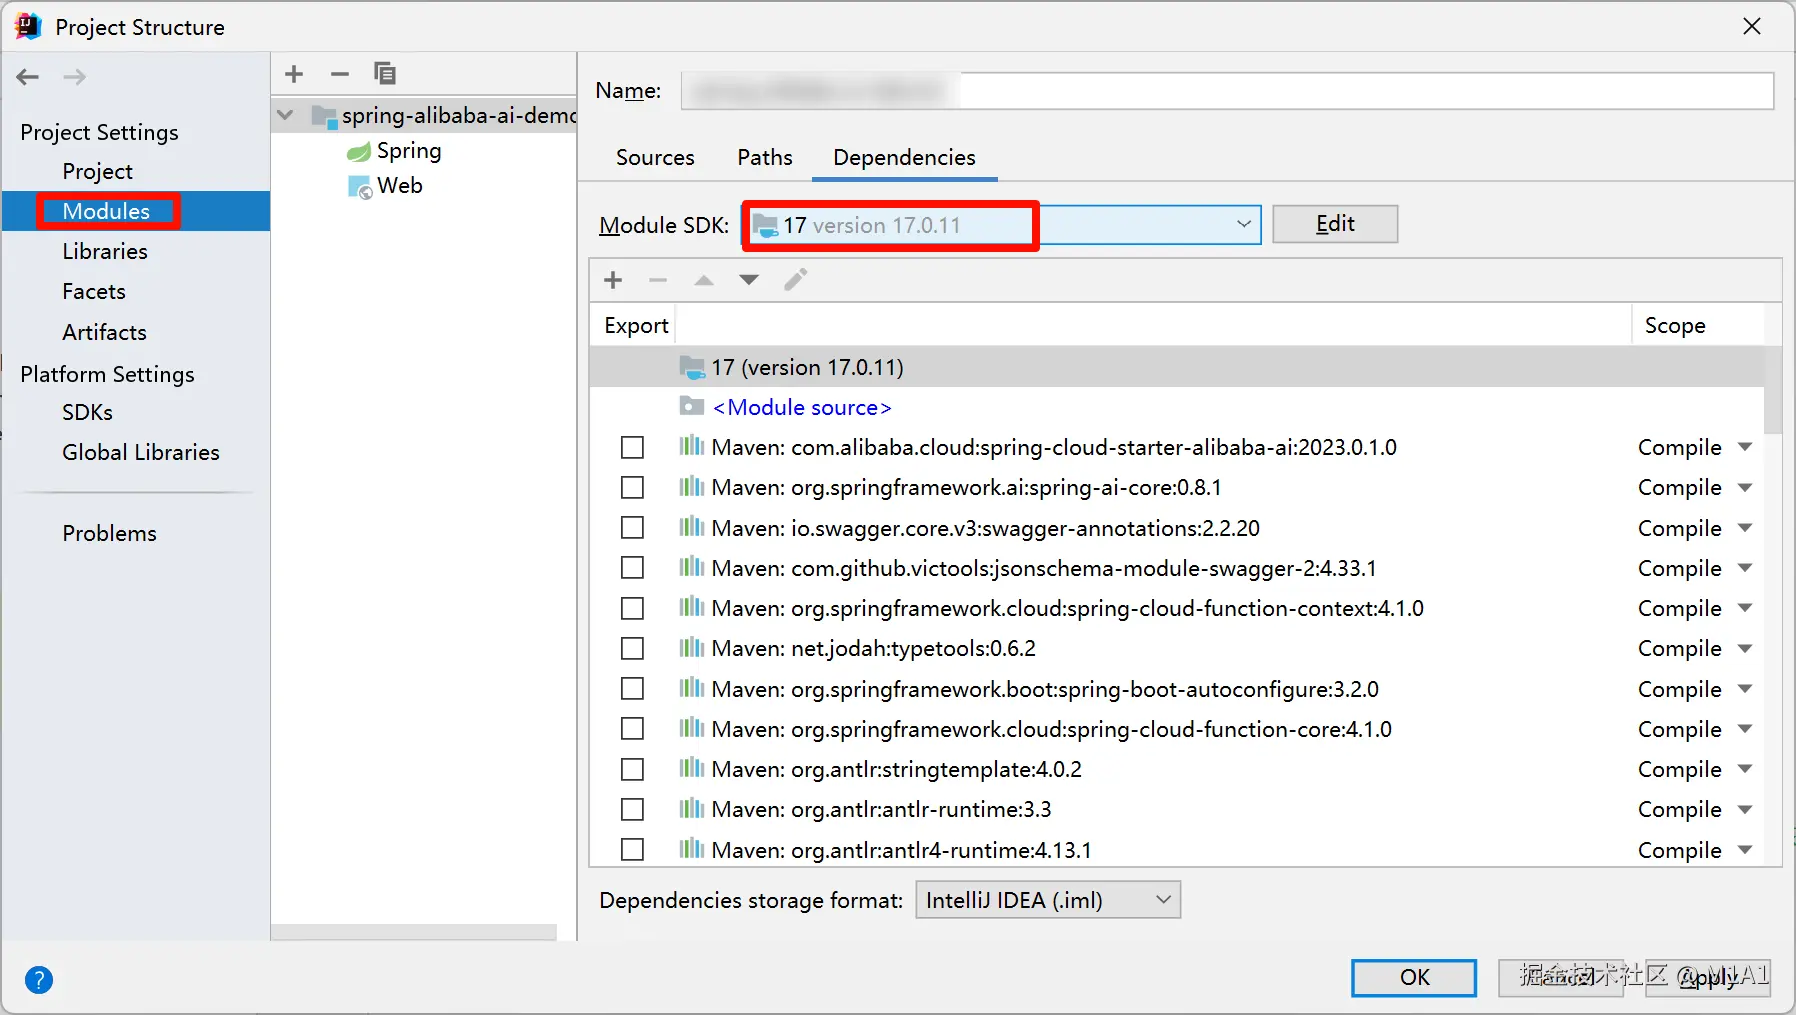Open scope dropdown for spring-ai-core

(x=1745, y=487)
